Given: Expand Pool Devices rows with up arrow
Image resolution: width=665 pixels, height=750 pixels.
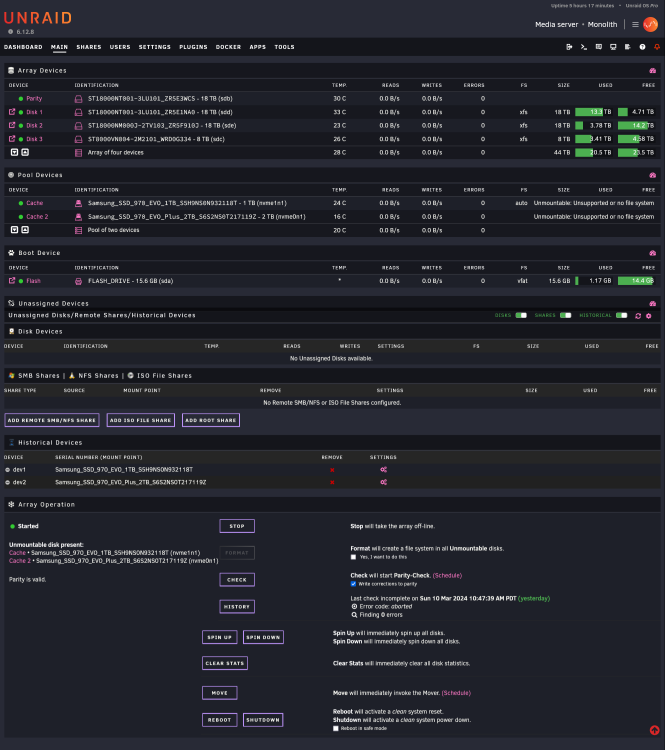Looking at the screenshot, I should click(25, 230).
